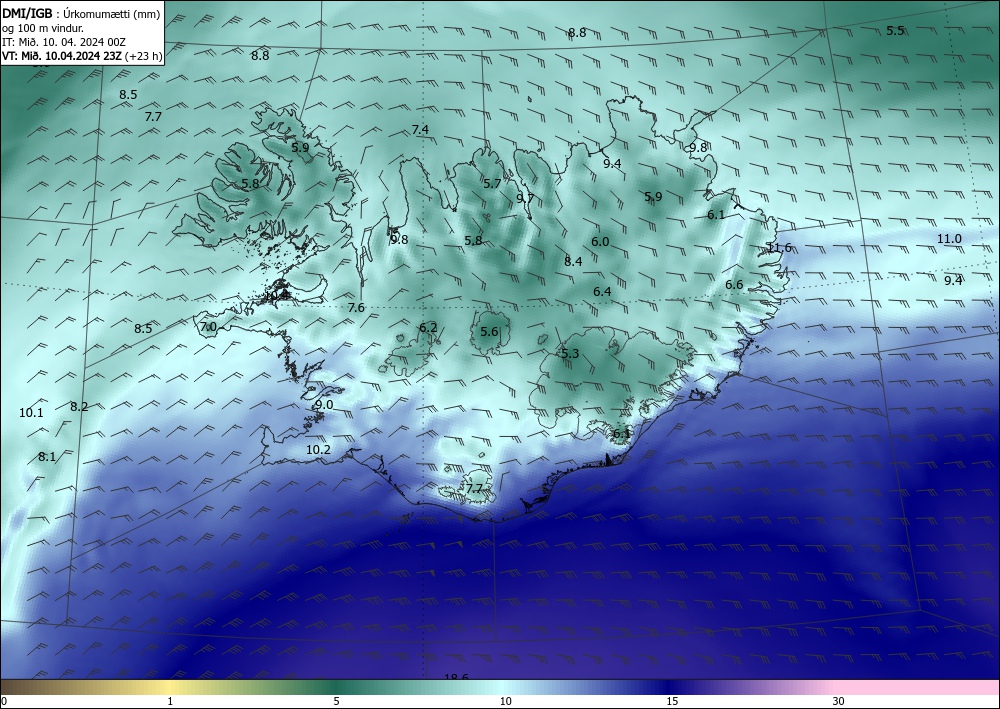Click the map value 11.6
The width and height of the screenshot is (1000, 709).
(779, 248)
